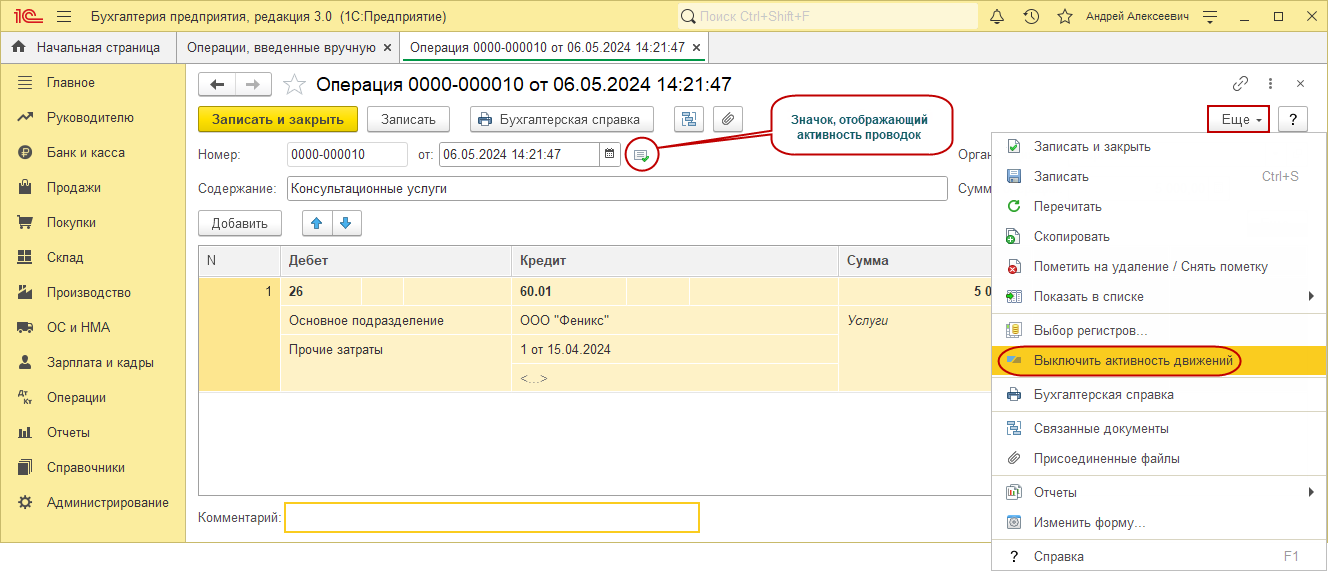1328x572 pixels.
Task: Choose Справка F1 menu item
Action: tap(1160, 556)
